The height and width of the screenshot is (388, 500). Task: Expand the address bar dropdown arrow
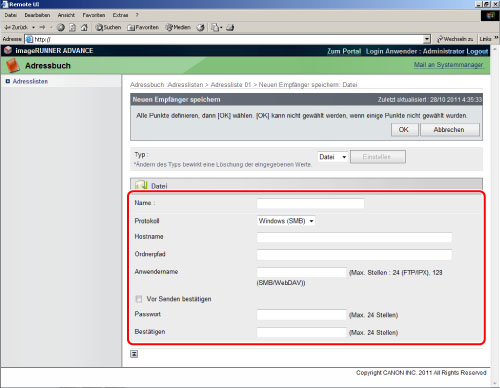(x=427, y=39)
